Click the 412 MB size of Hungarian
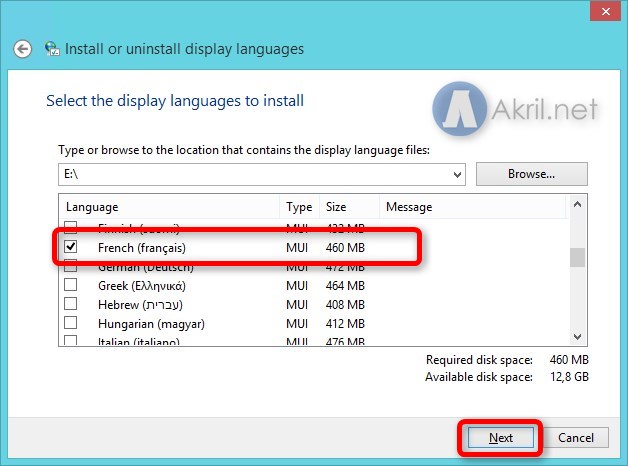Viewport: 628px width, 466px height. 345,323
